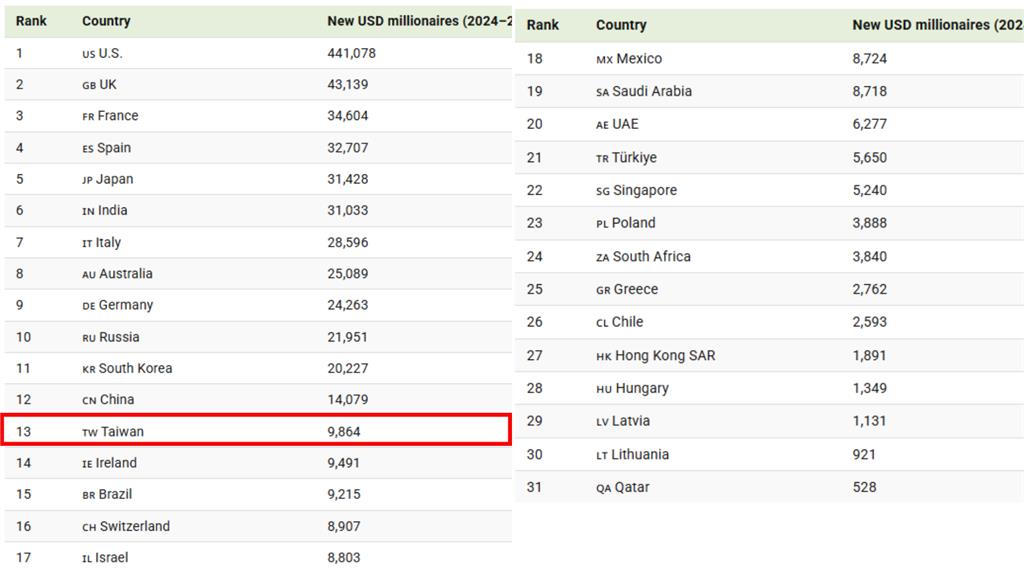Click the HK code beside Hong Kong SAR
The image size is (1024, 576).
click(x=604, y=357)
